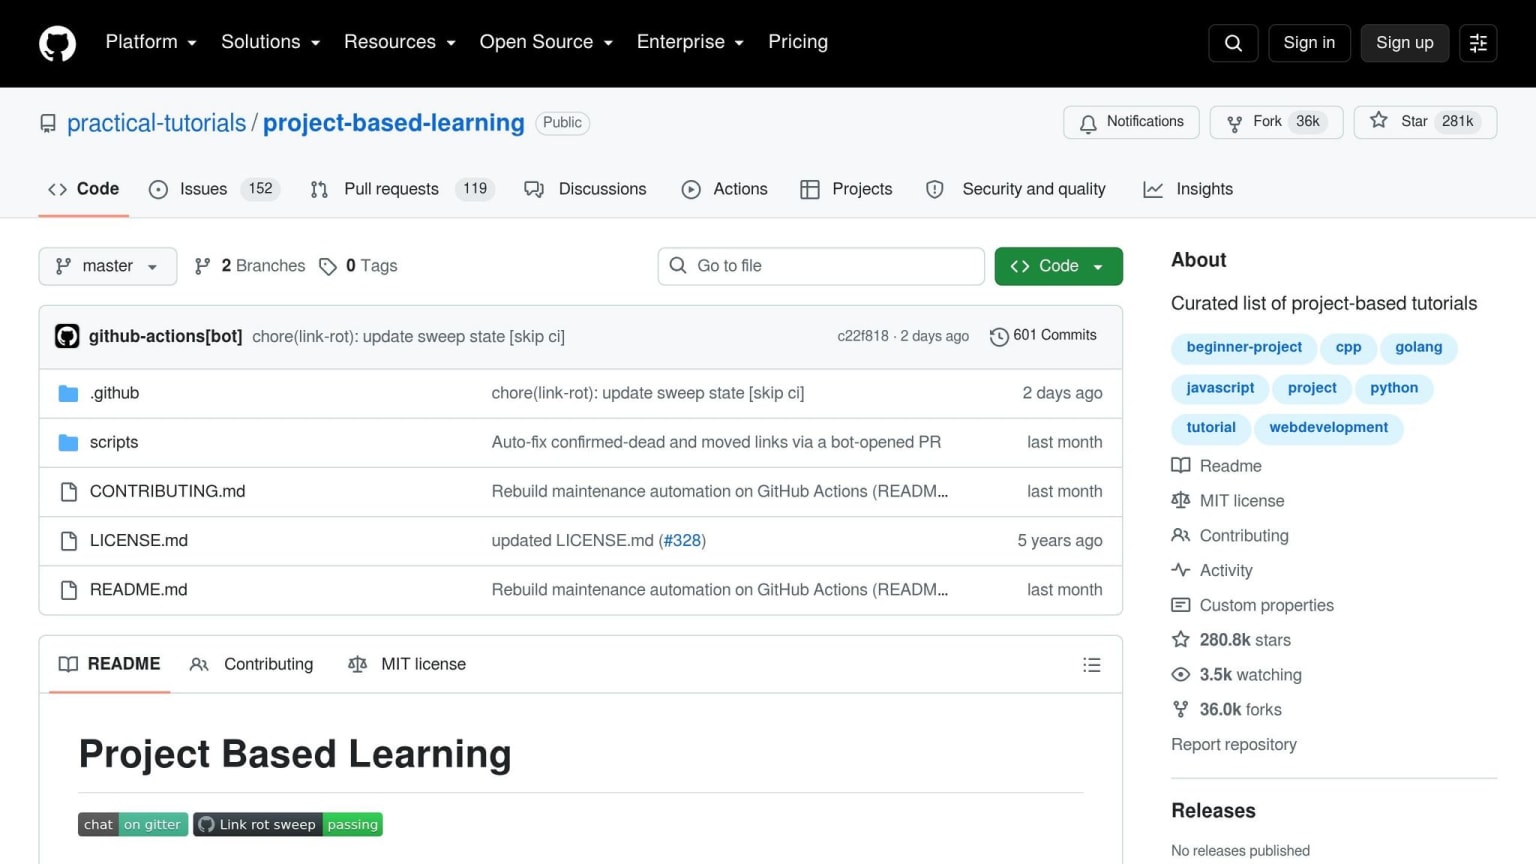Click the .github folder icon

(68, 393)
